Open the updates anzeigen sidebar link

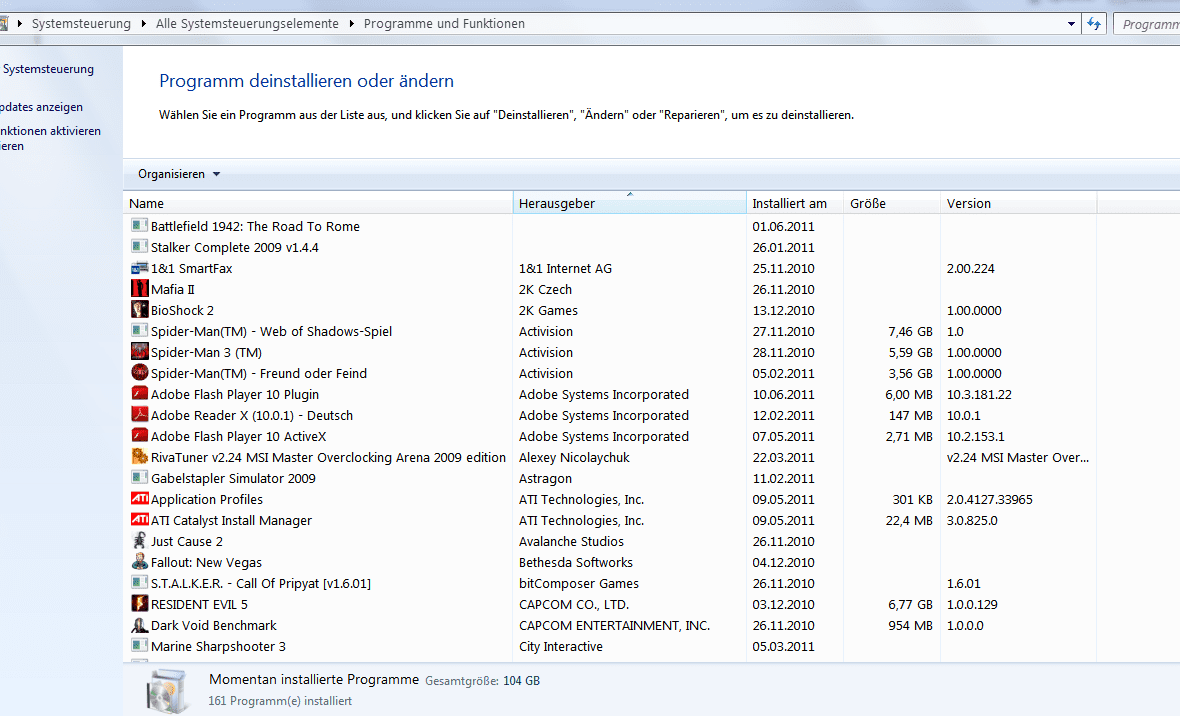pos(41,107)
